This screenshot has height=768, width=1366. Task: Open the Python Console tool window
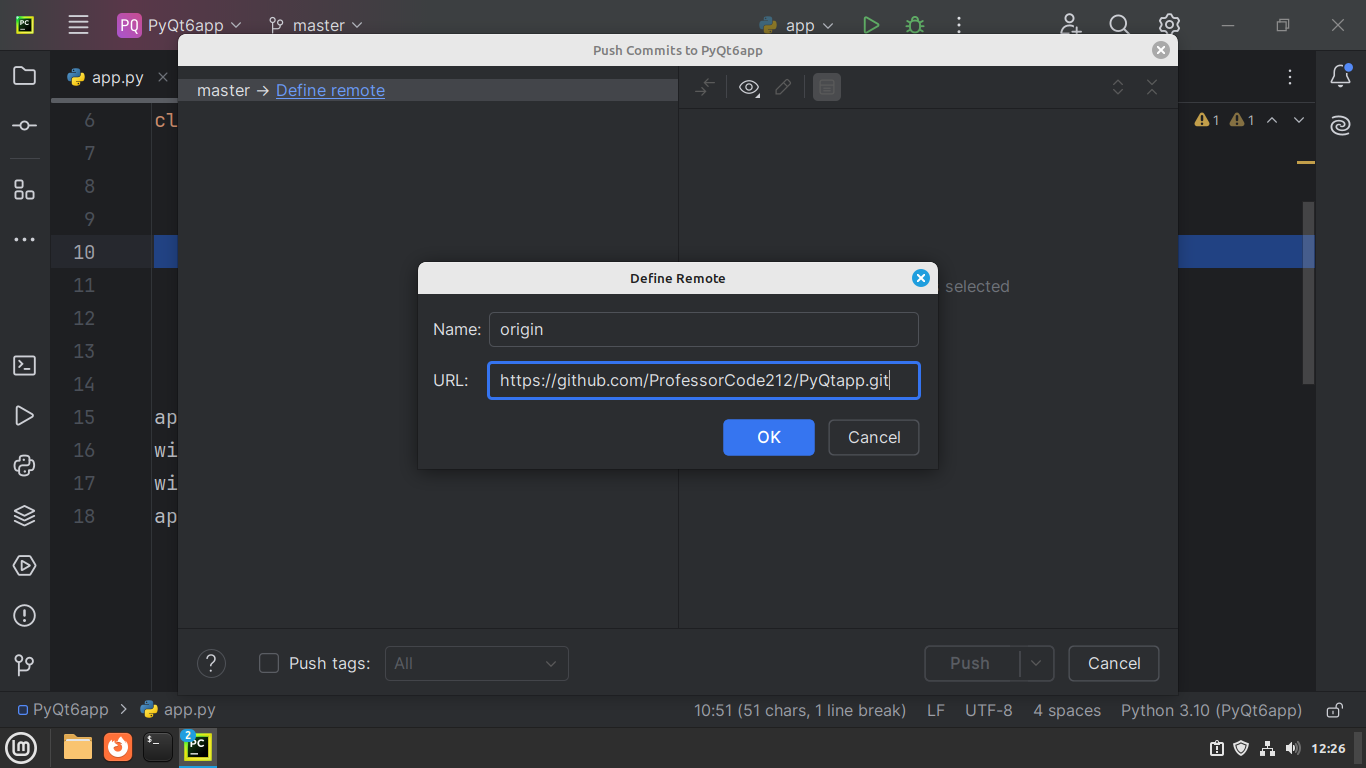coord(25,466)
